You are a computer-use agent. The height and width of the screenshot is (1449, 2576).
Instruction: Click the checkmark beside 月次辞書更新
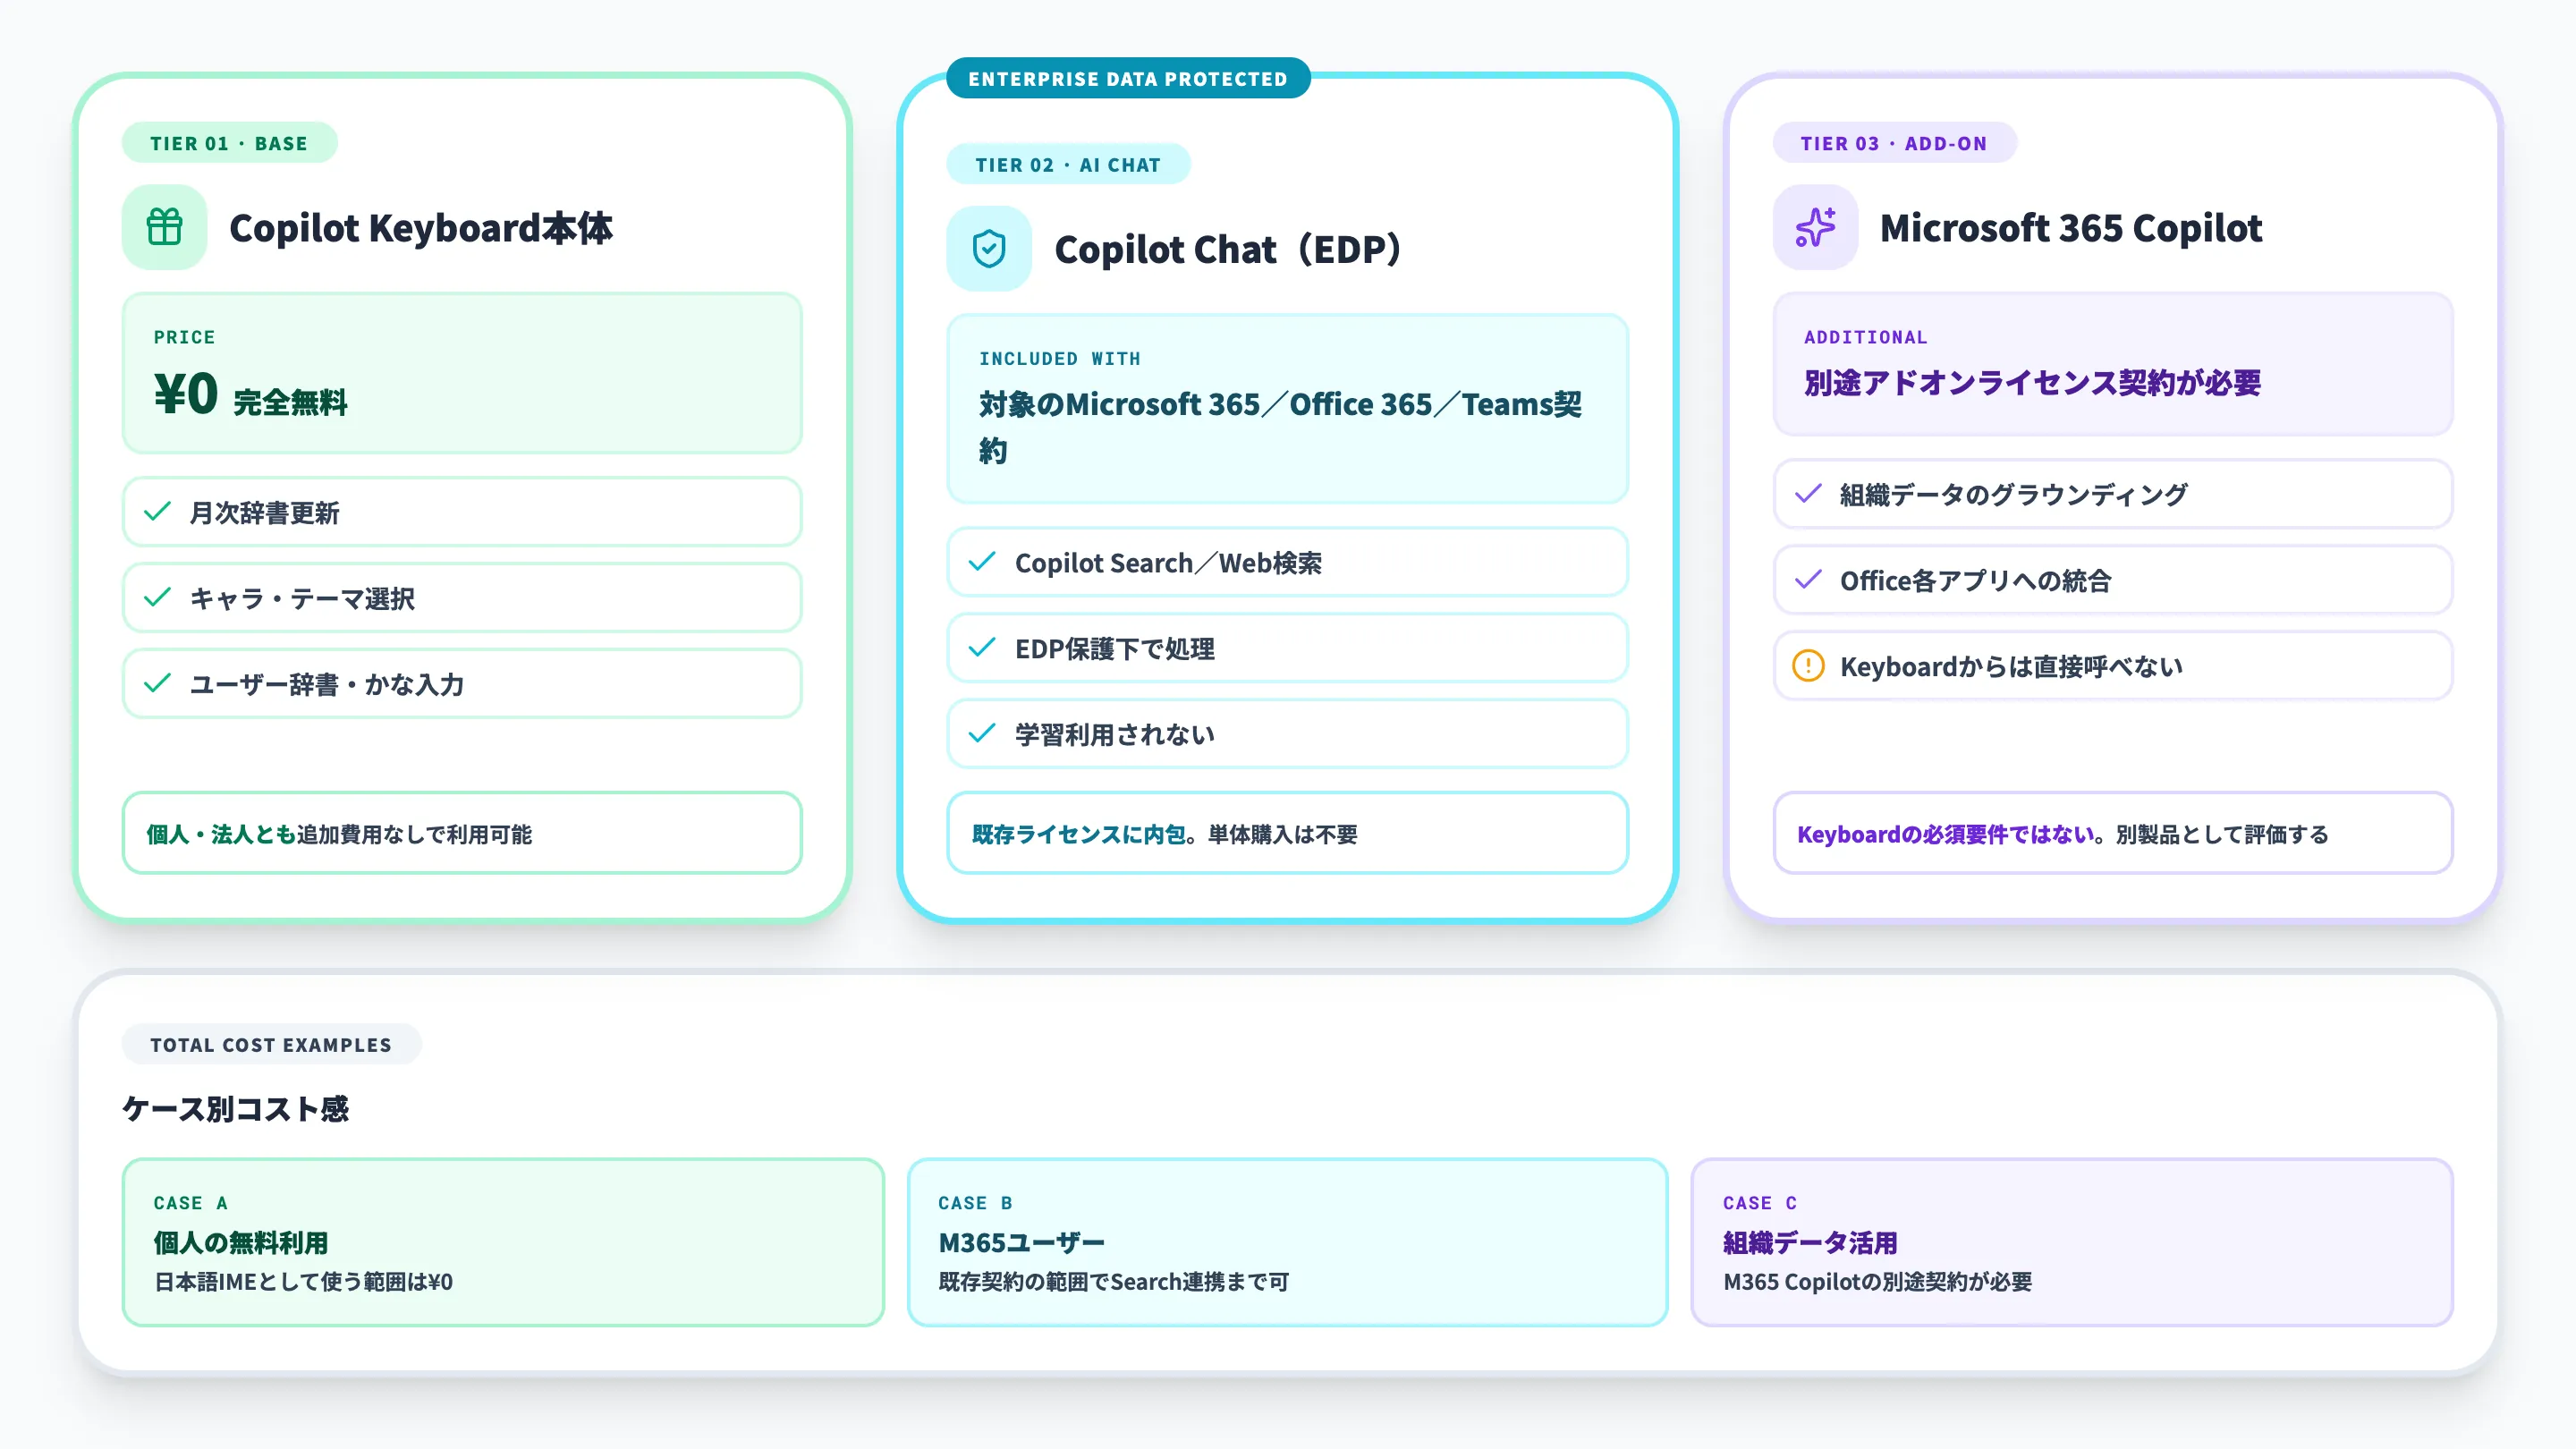[x=157, y=512]
